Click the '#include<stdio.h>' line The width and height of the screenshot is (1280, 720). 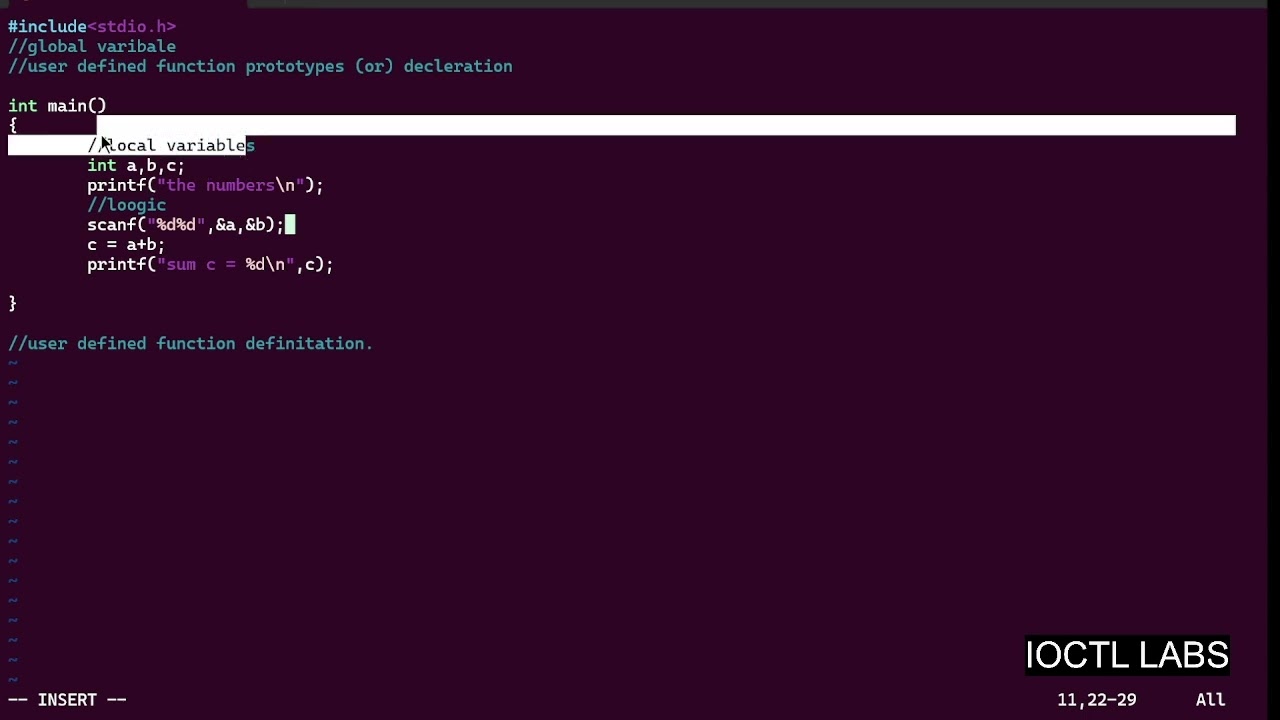92,26
